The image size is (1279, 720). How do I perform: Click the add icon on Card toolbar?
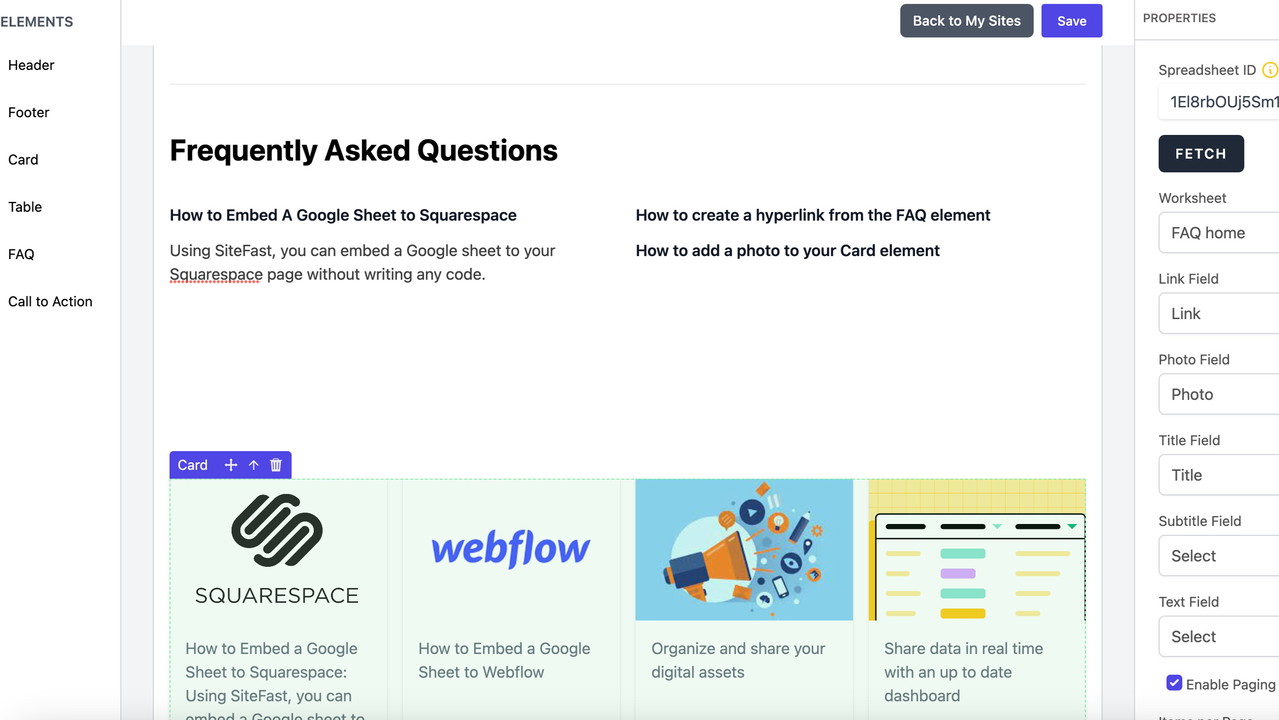(231, 465)
